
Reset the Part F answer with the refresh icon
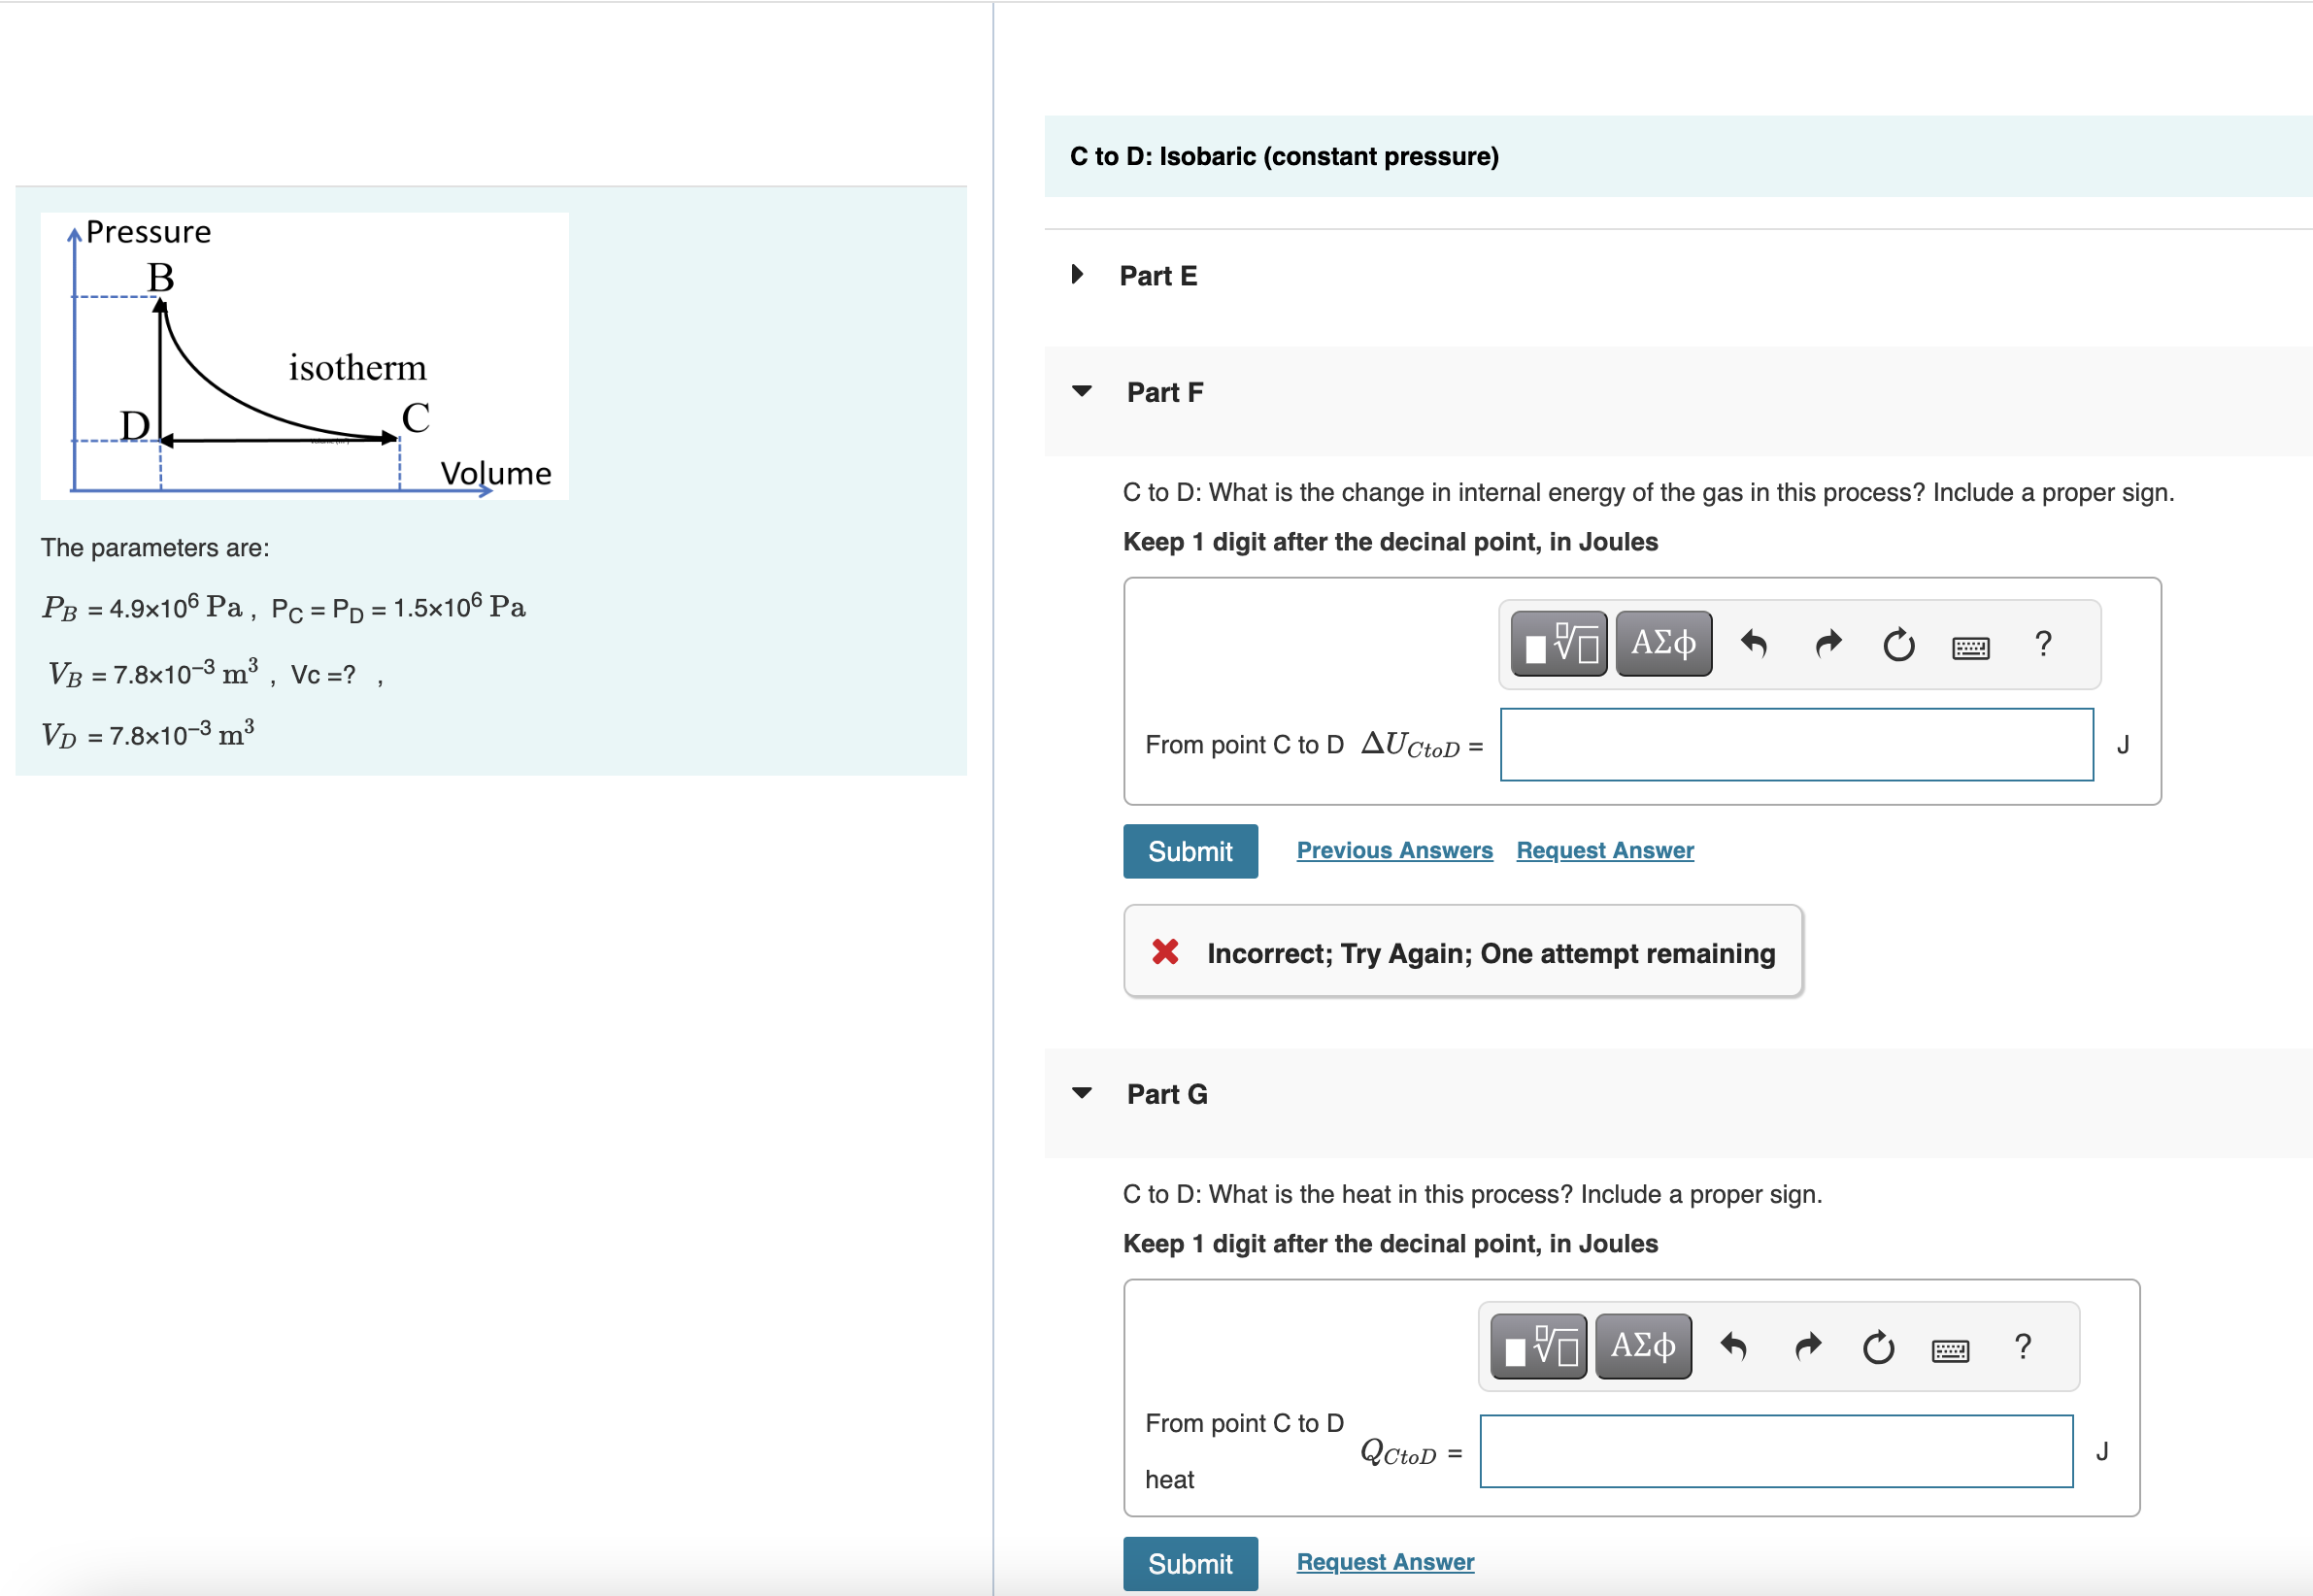coord(1898,643)
